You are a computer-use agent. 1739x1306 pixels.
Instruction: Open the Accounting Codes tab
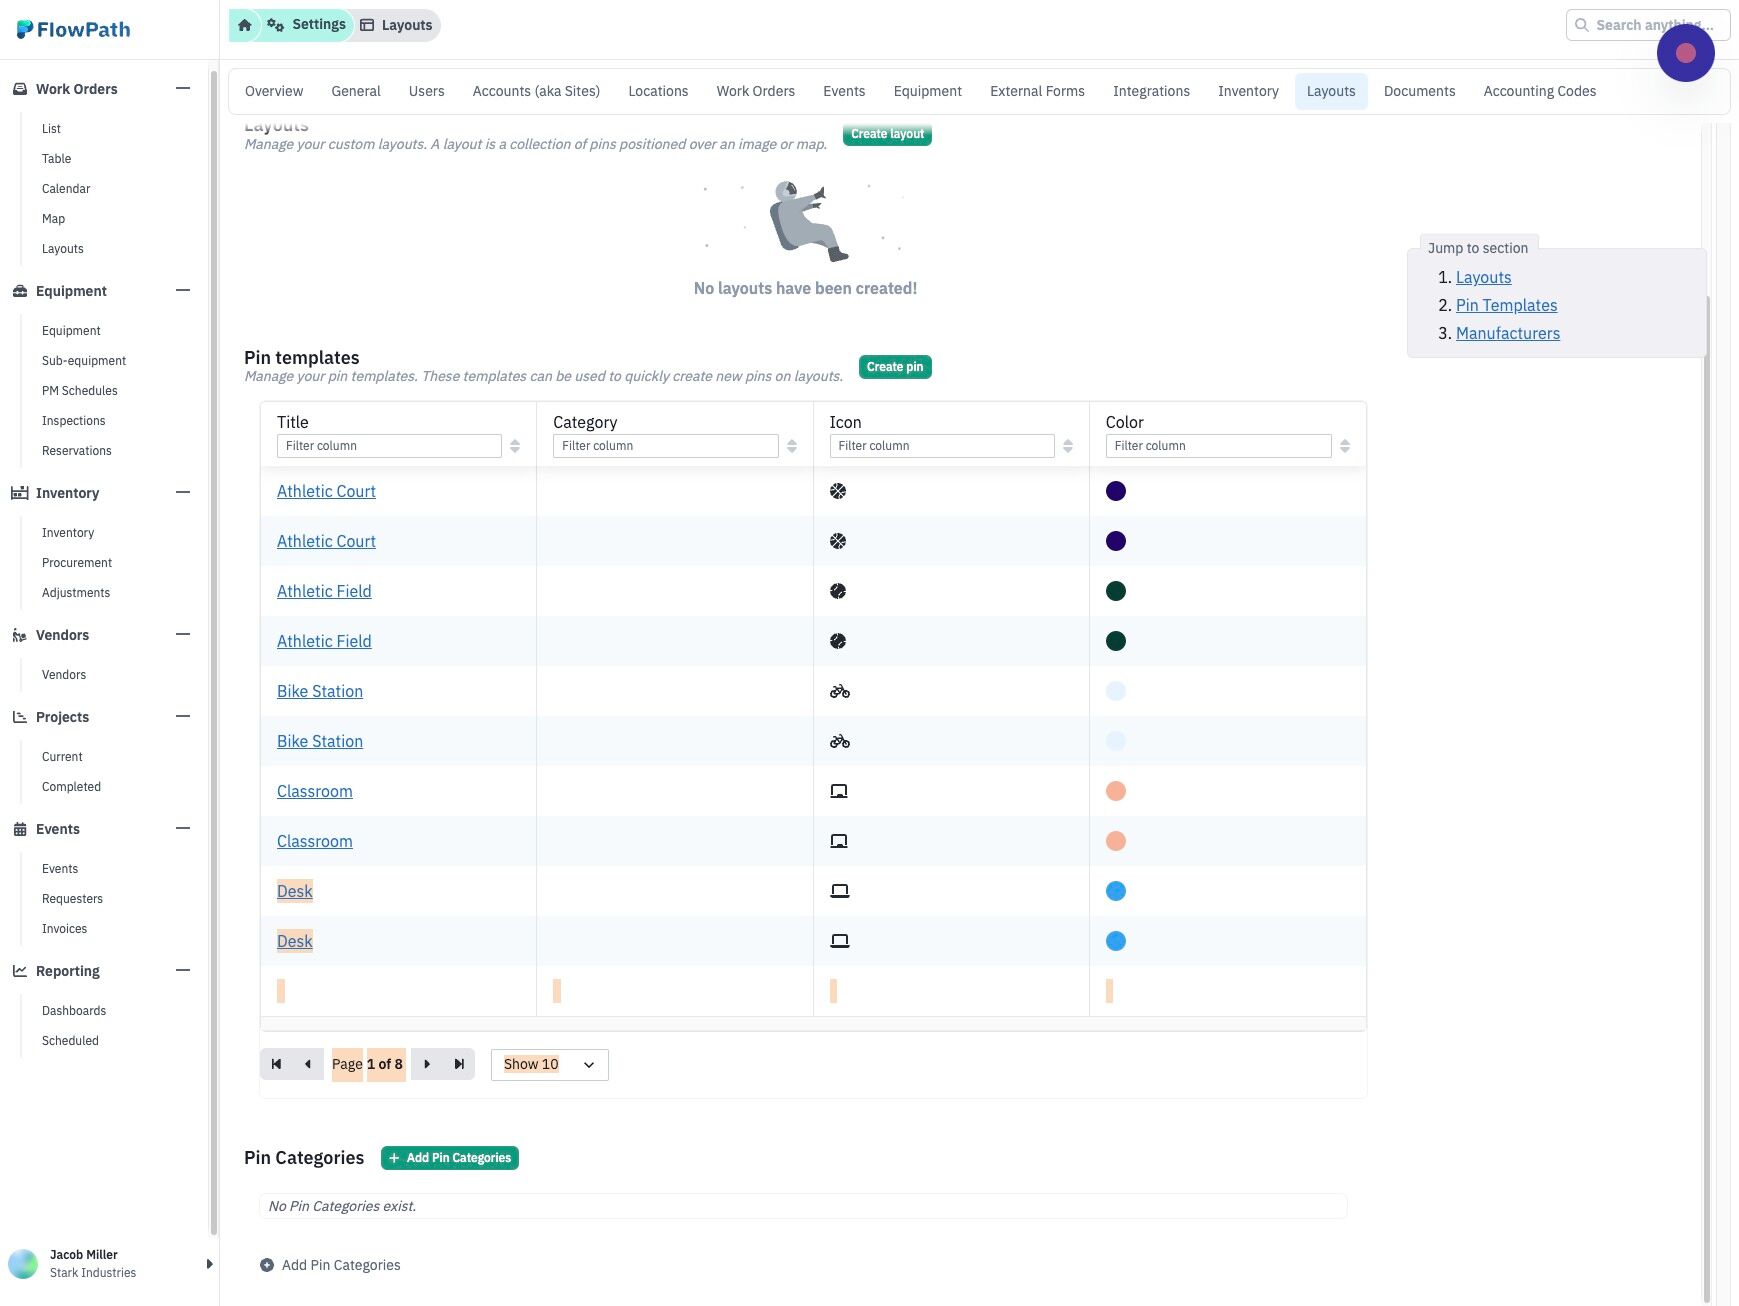click(x=1539, y=91)
